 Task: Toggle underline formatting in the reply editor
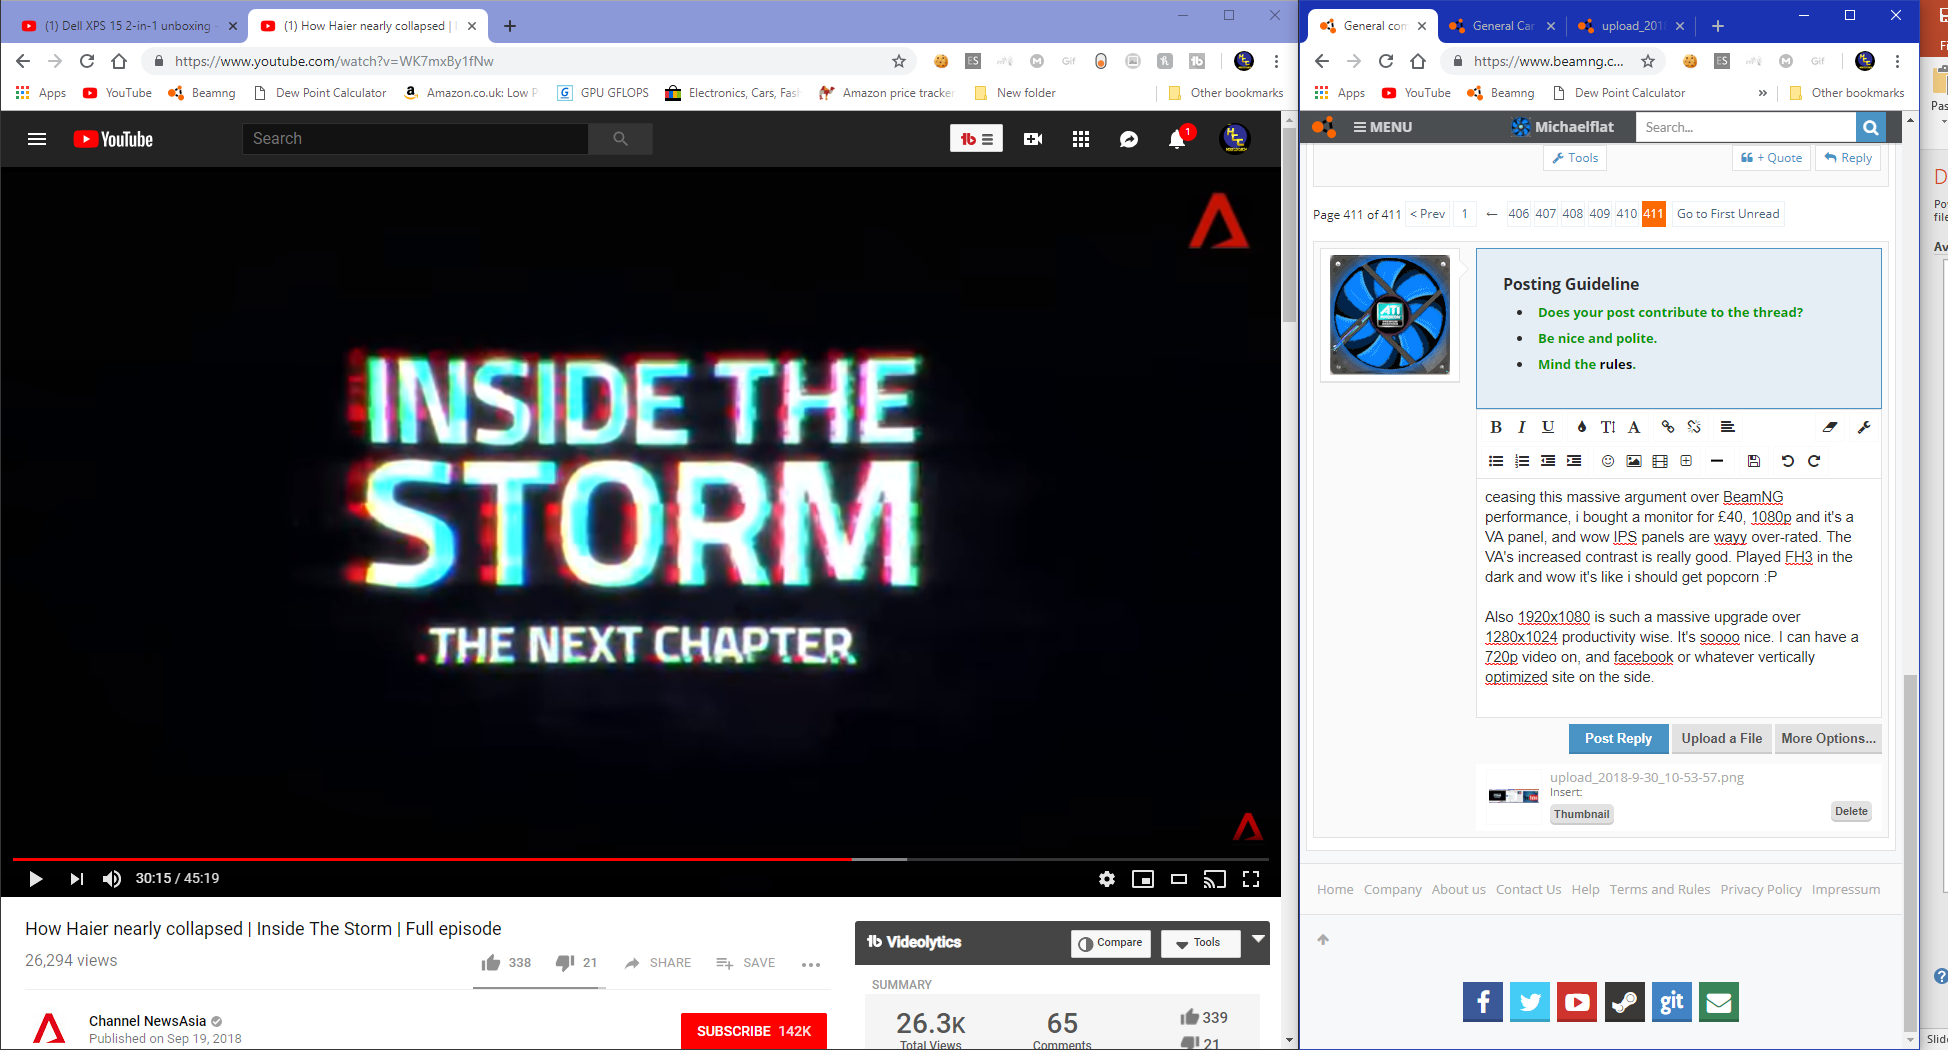[1548, 427]
